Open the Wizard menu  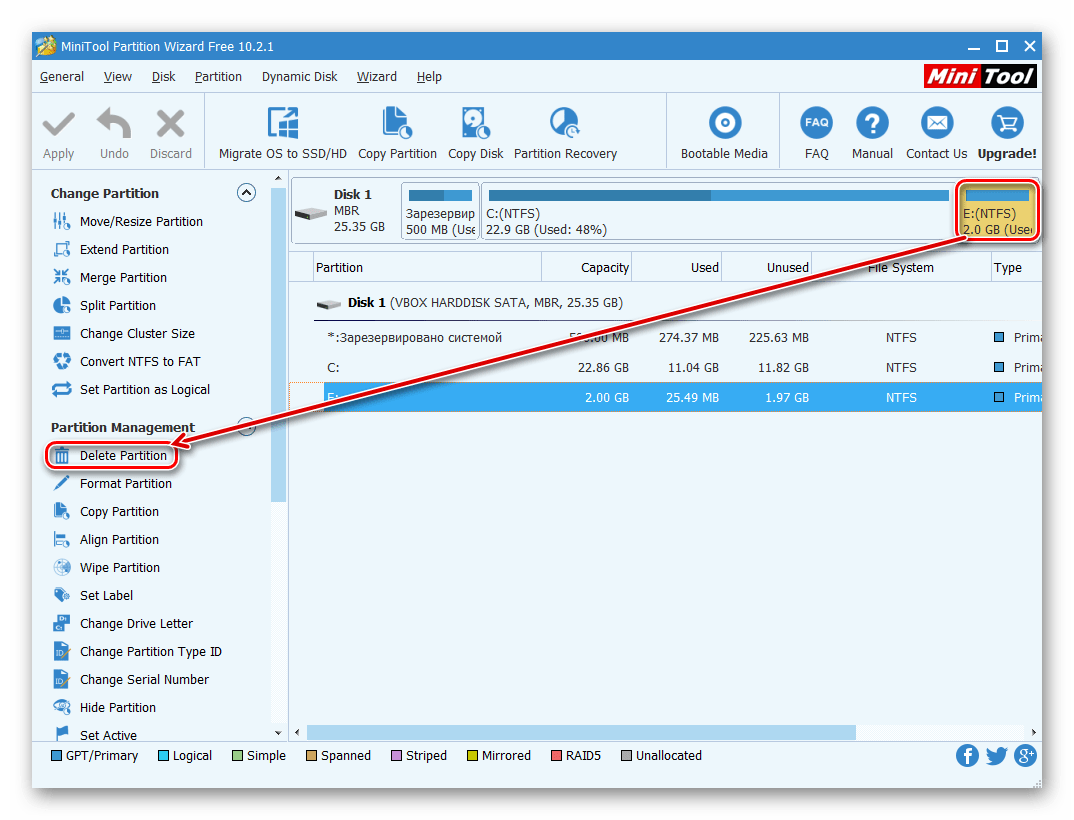[376, 77]
